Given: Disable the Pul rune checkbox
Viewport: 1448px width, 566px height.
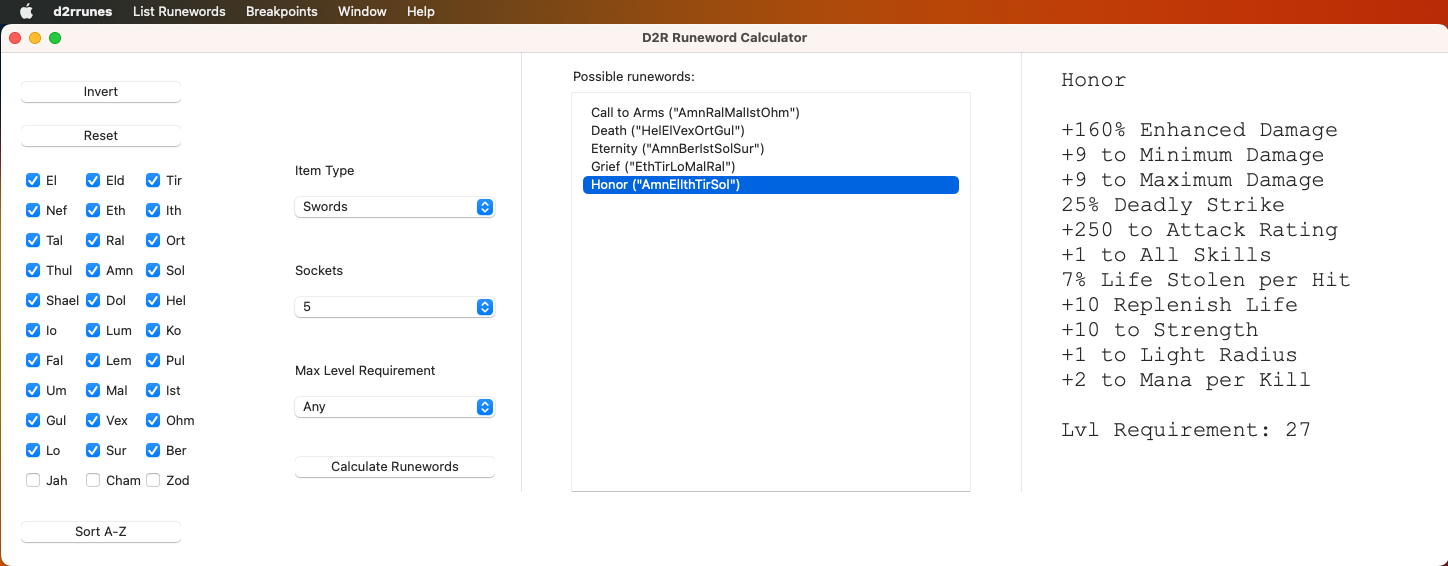Looking at the screenshot, I should point(153,361).
